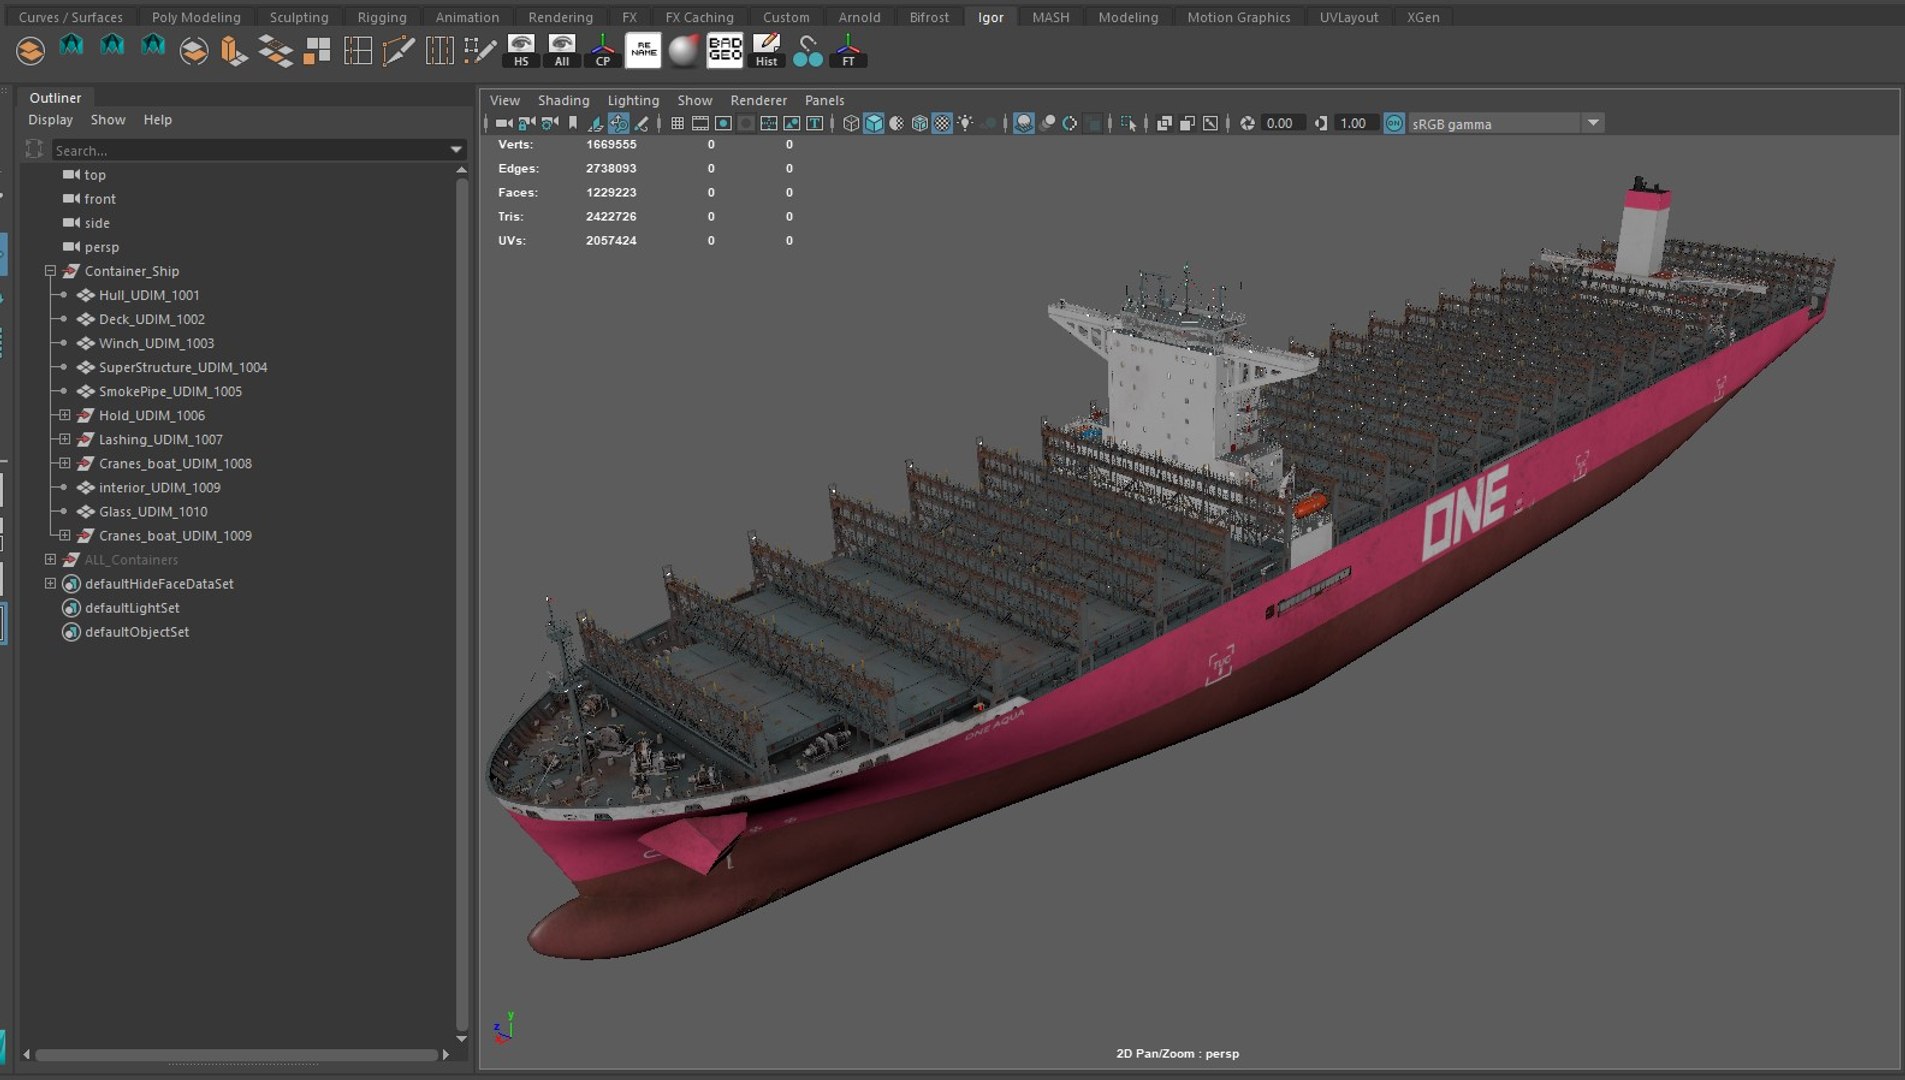This screenshot has height=1080, width=1905.
Task: Open the Shading panel menu
Action: pos(563,100)
